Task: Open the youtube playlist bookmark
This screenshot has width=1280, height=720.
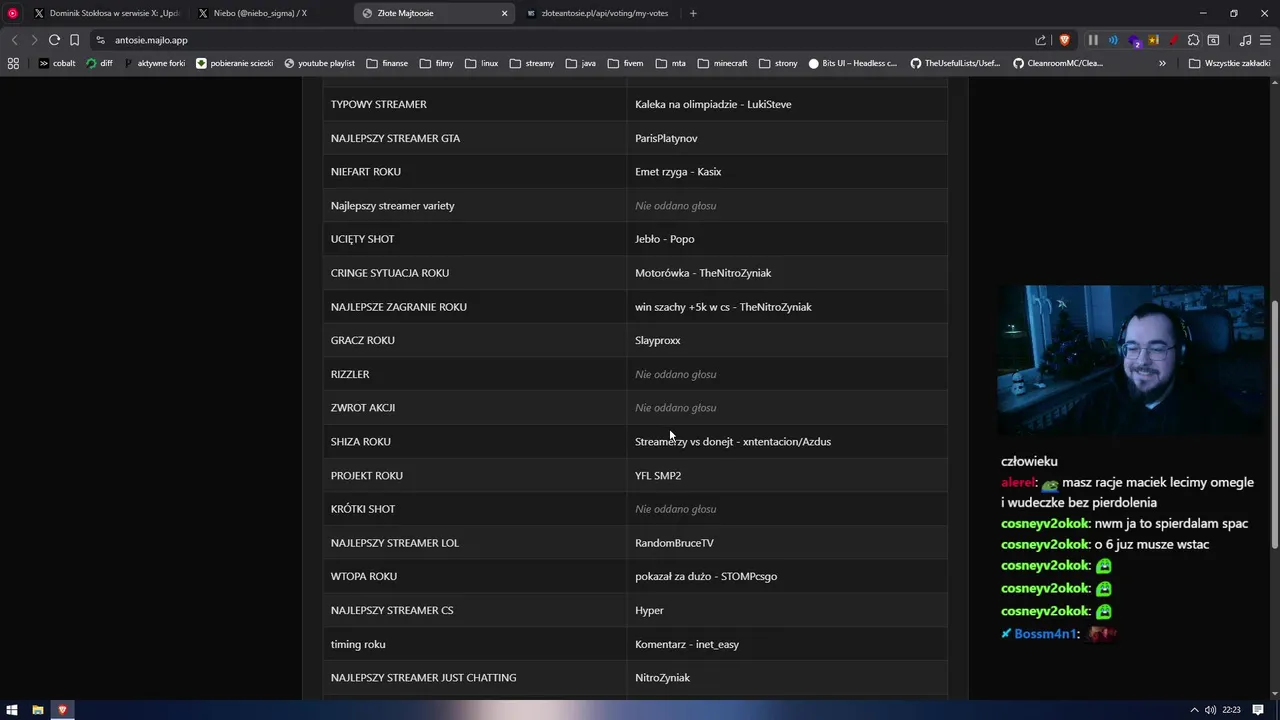Action: click(x=319, y=63)
